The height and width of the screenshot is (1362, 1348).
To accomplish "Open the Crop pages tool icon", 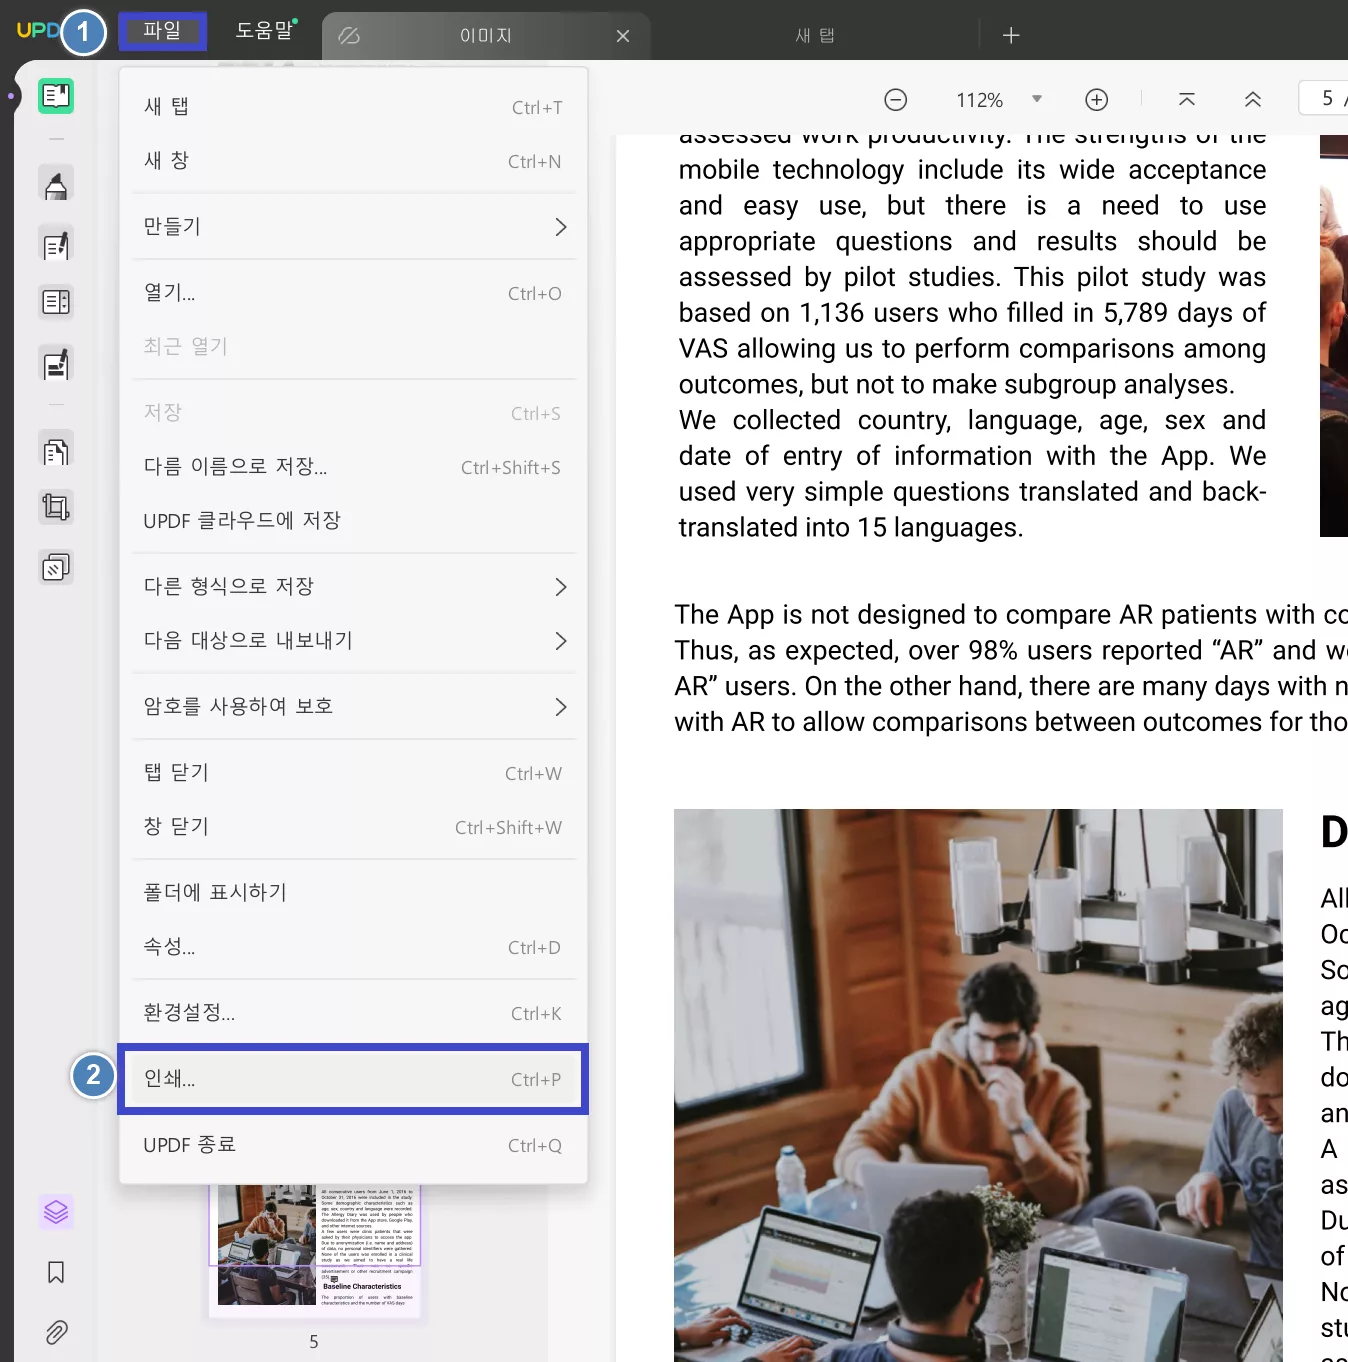I will click(56, 508).
